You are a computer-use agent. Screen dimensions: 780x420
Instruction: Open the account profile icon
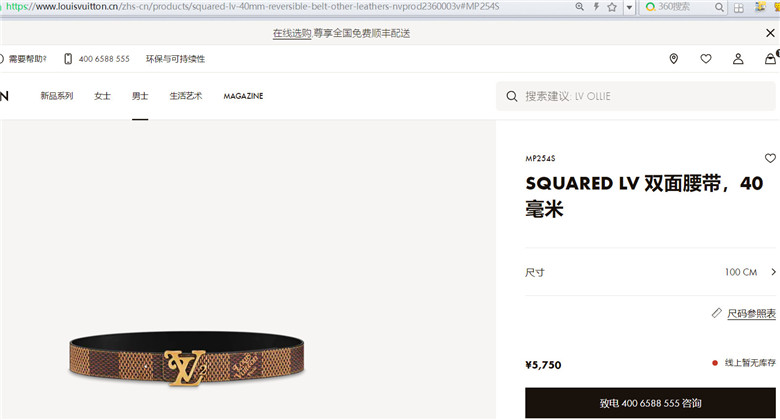click(738, 59)
